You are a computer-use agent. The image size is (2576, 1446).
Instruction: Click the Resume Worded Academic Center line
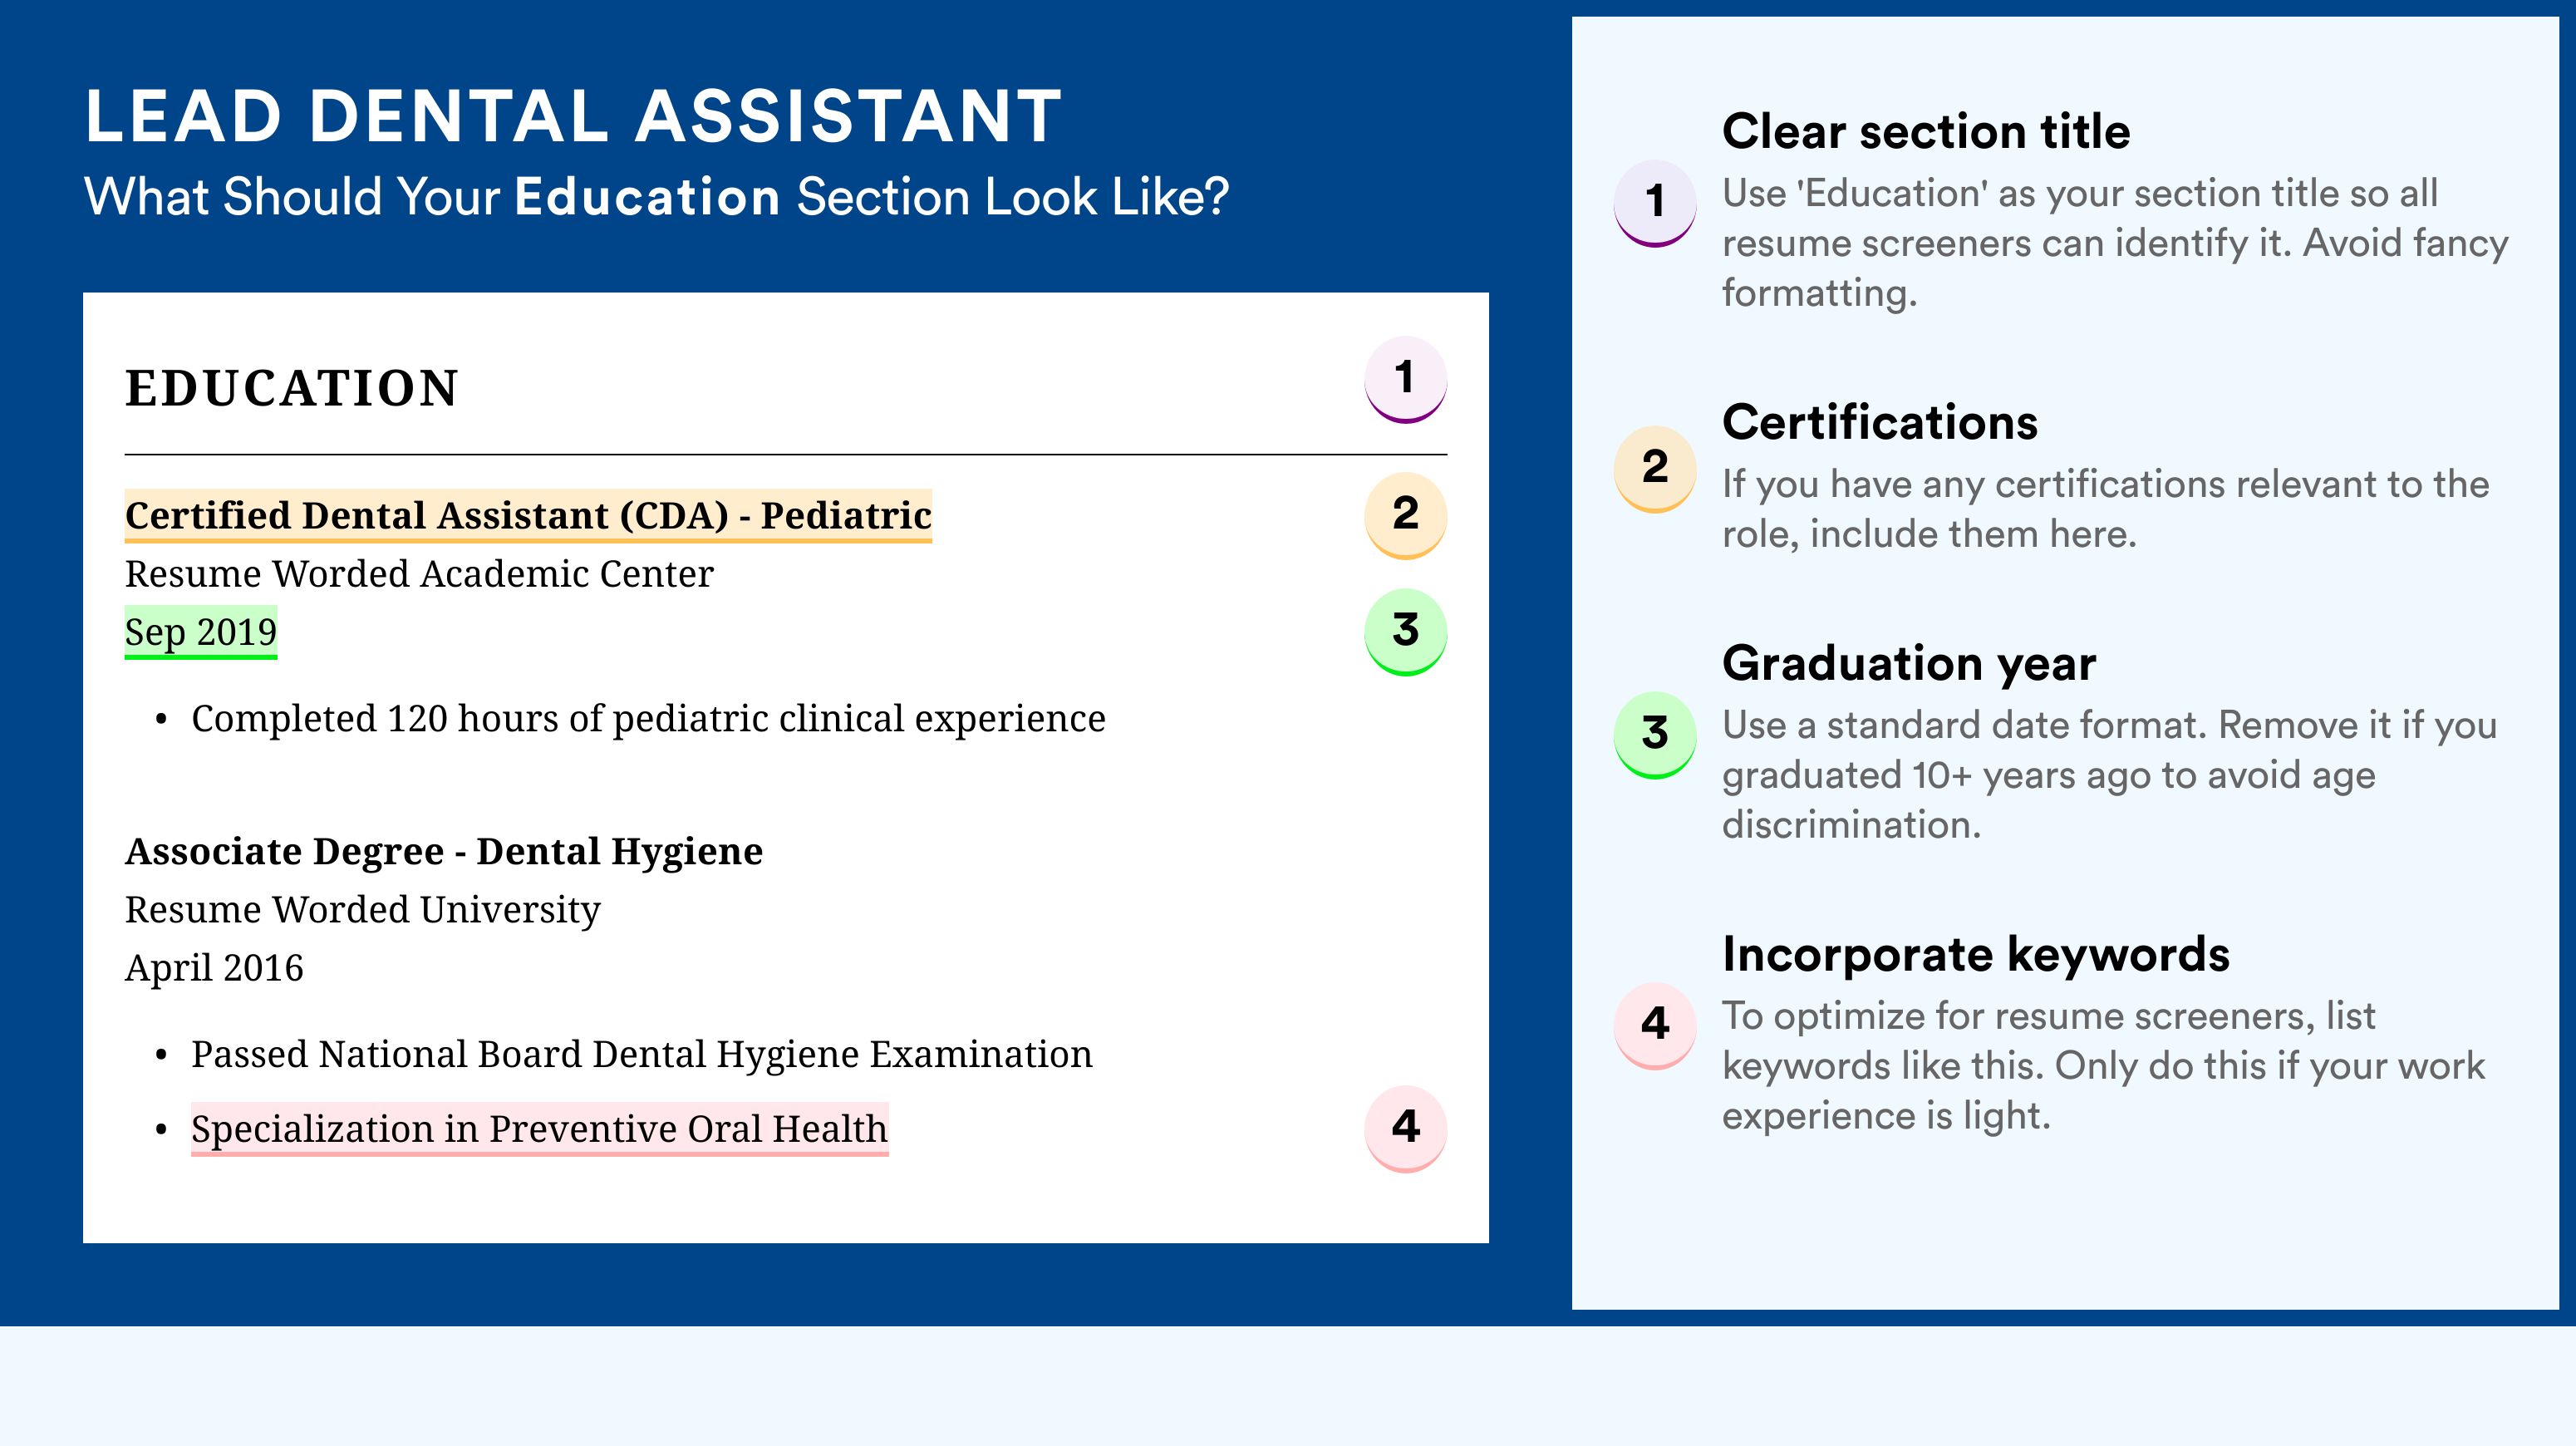(x=419, y=574)
